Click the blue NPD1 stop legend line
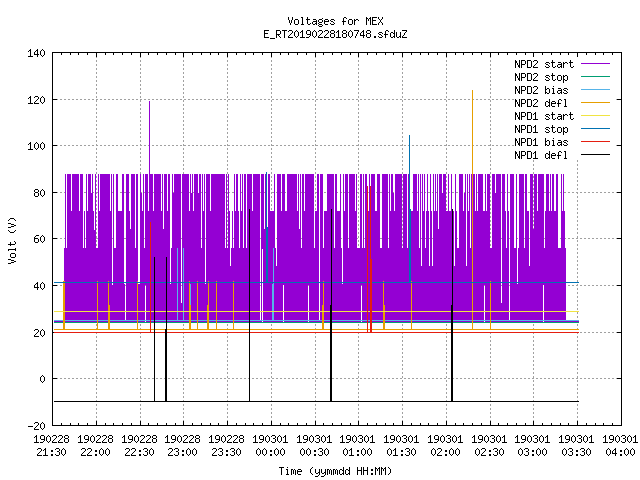640x480 pixels. 596,129
